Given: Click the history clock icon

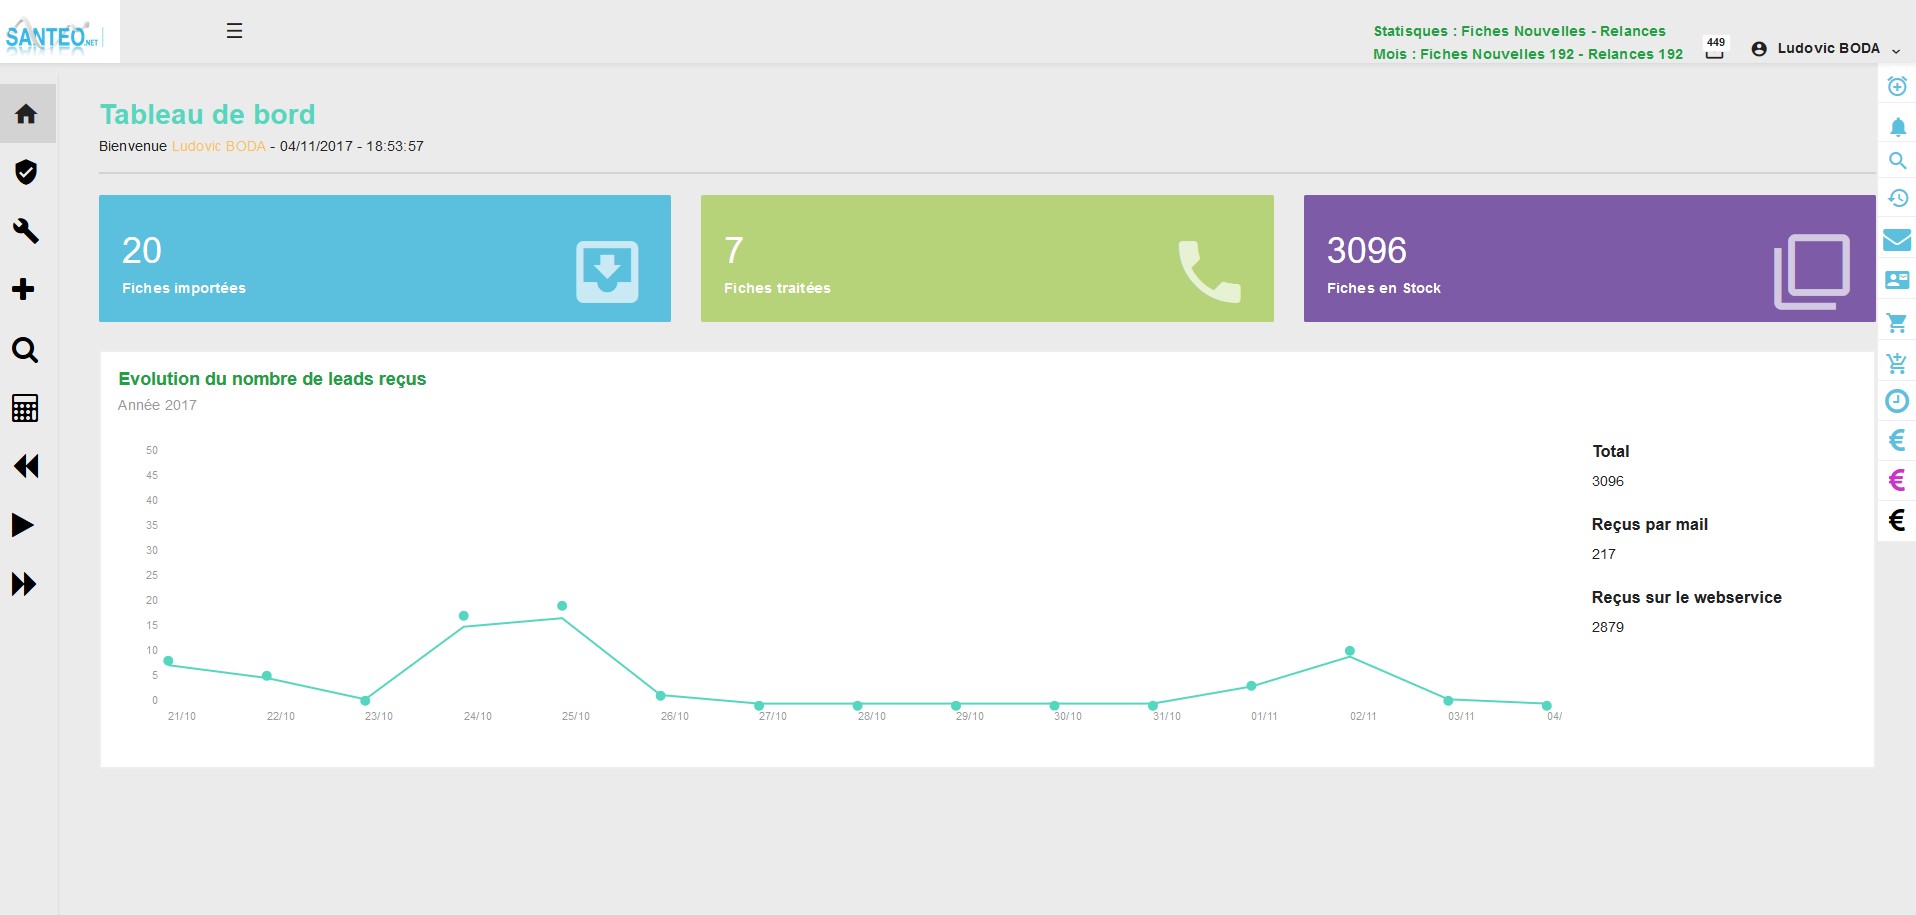Looking at the screenshot, I should click(1897, 198).
